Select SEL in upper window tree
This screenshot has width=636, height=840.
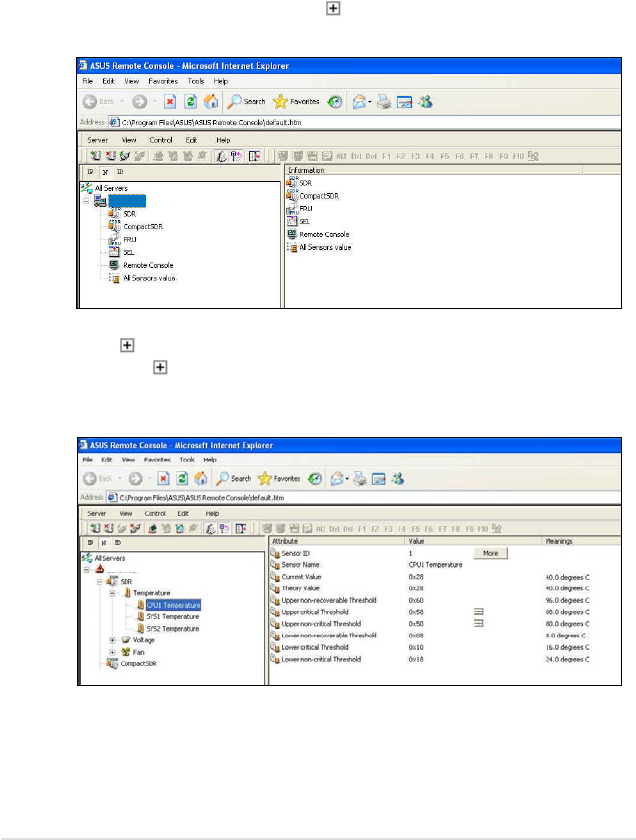click(129, 252)
